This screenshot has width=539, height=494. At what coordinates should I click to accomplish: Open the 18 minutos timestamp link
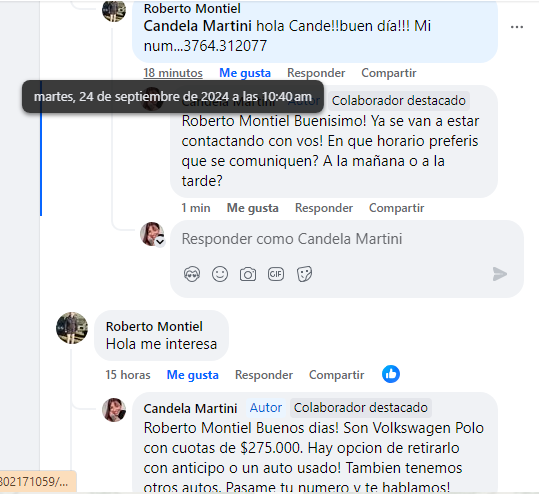pos(173,73)
